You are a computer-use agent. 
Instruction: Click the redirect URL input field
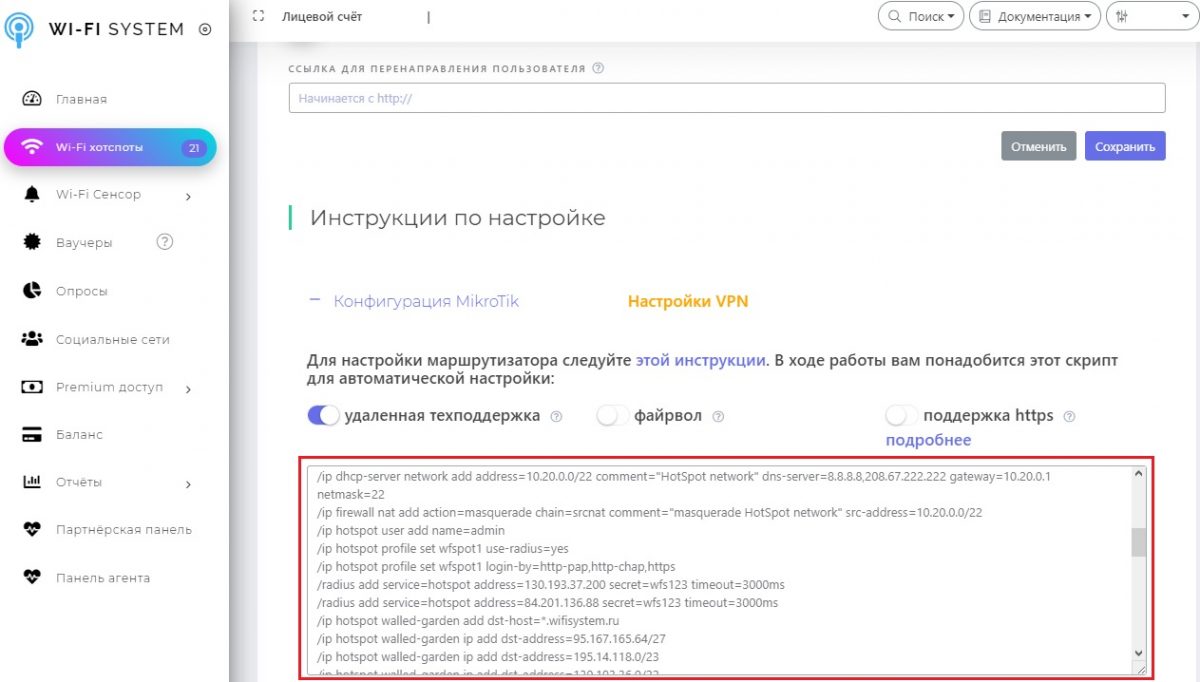[727, 98]
